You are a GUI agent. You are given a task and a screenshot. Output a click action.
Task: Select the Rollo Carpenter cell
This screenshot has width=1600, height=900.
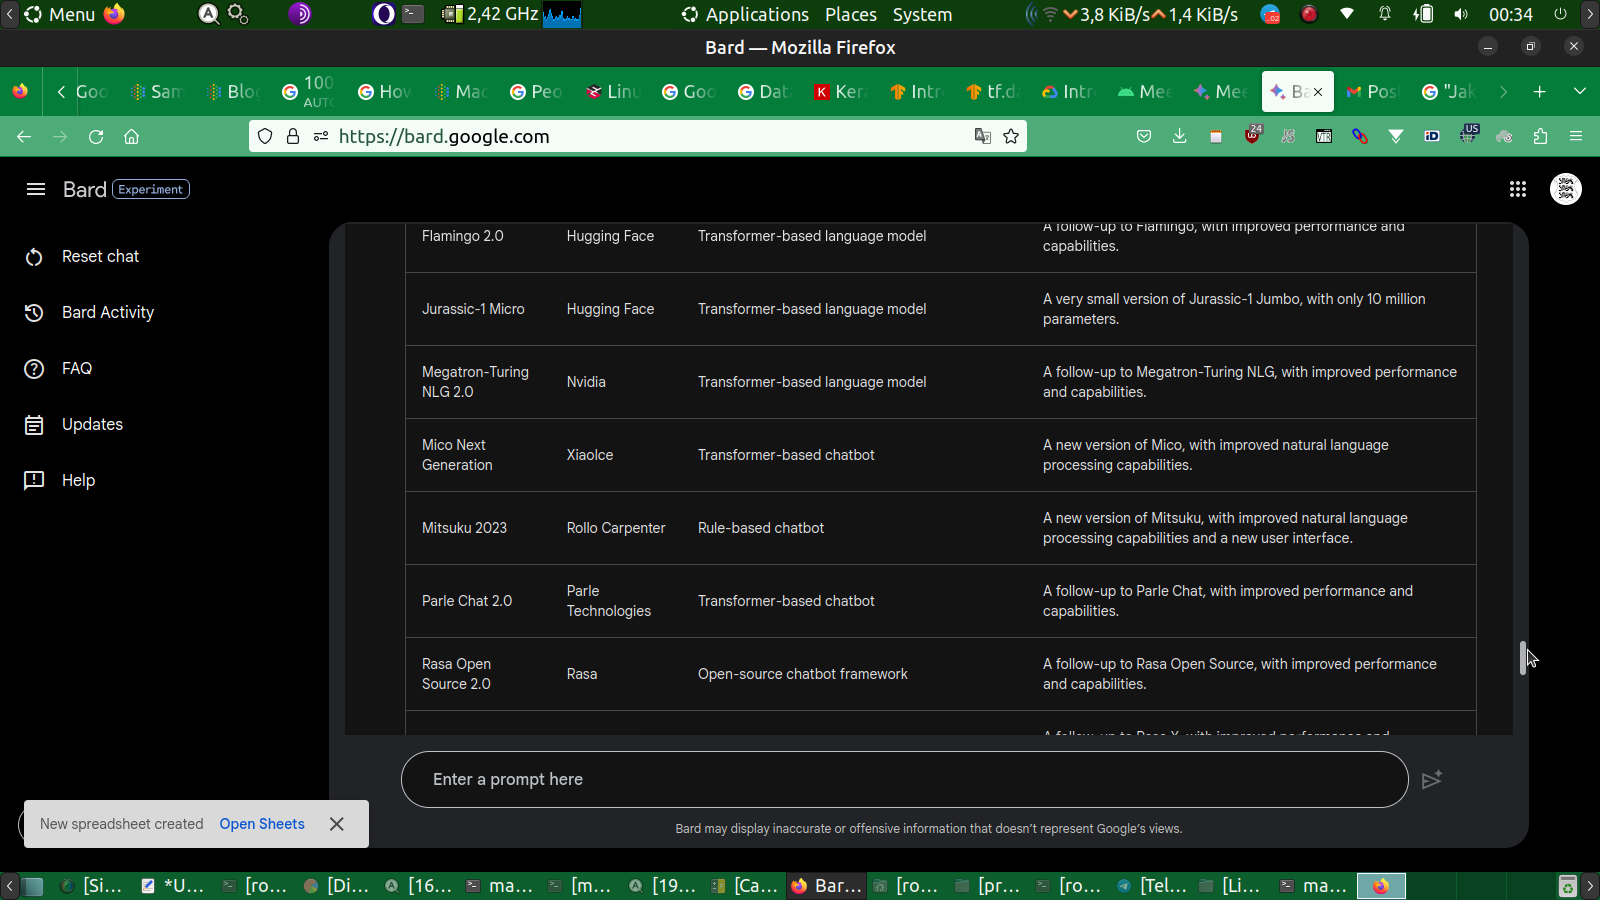click(616, 528)
